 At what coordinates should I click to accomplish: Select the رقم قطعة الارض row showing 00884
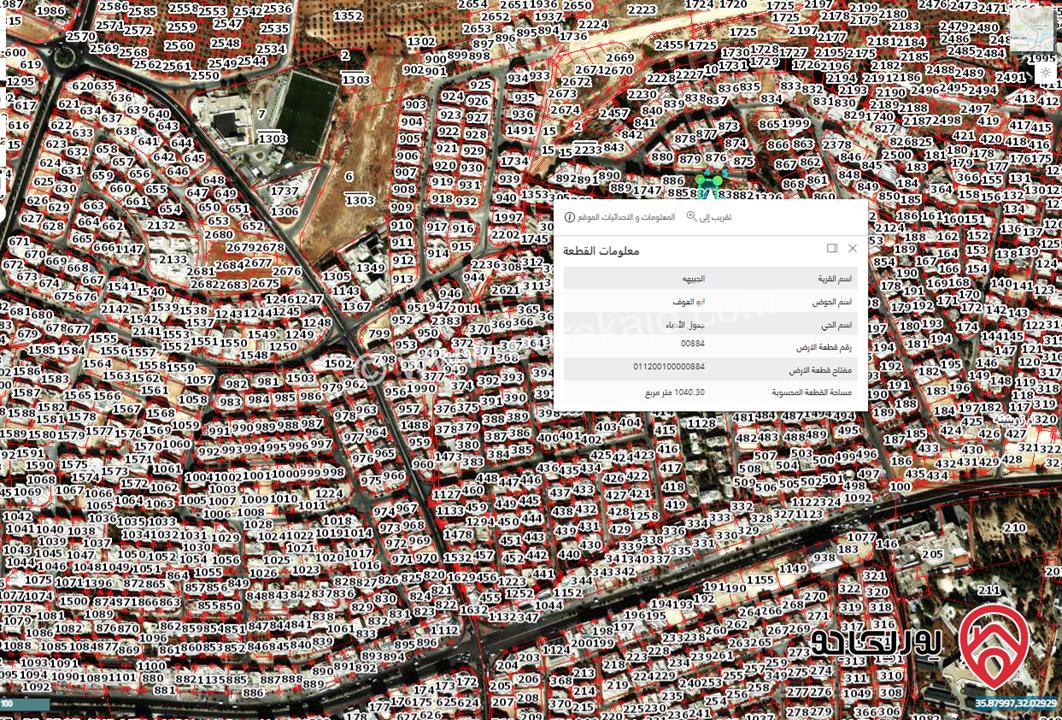(x=694, y=344)
